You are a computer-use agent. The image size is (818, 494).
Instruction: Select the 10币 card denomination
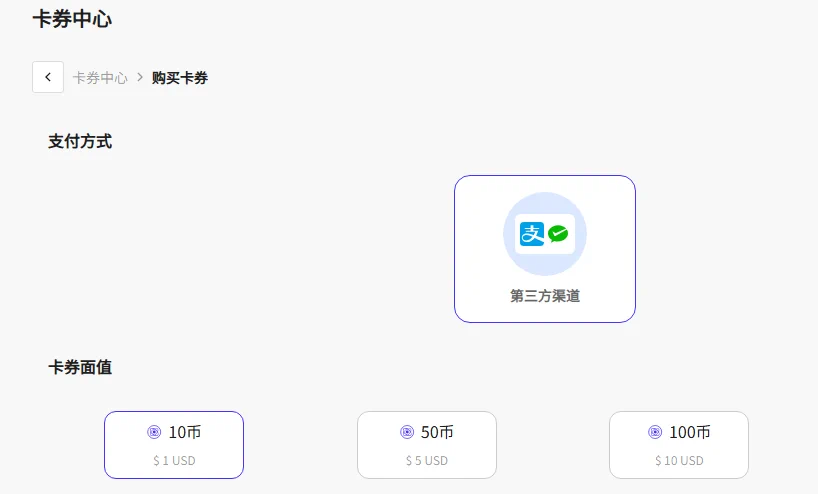tap(174, 445)
